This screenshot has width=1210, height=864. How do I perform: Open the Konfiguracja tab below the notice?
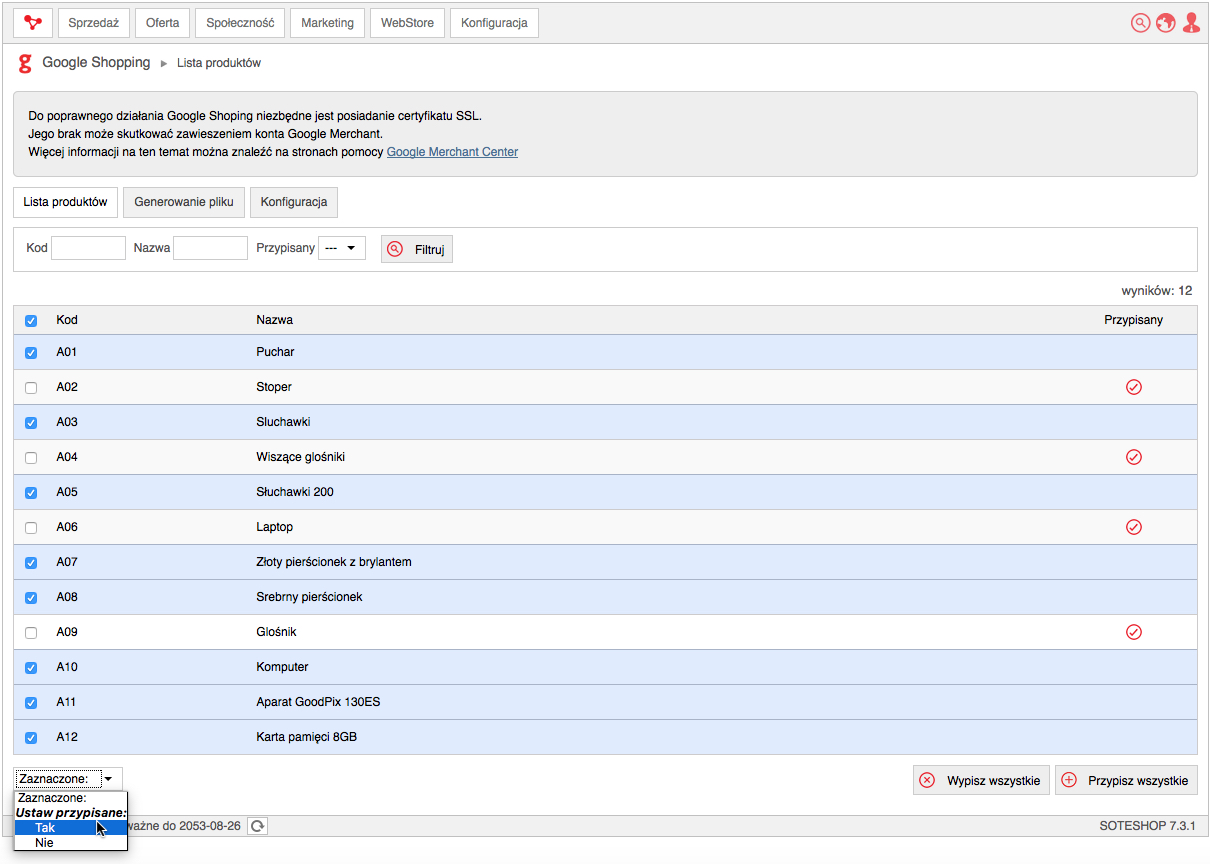click(294, 202)
